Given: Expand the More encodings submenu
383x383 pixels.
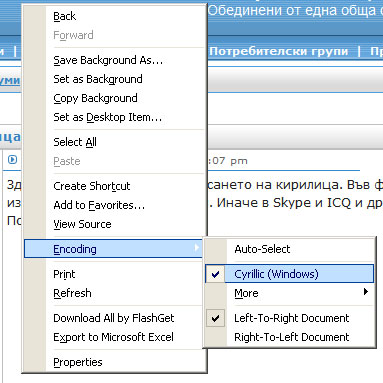Looking at the screenshot, I should click(289, 293).
